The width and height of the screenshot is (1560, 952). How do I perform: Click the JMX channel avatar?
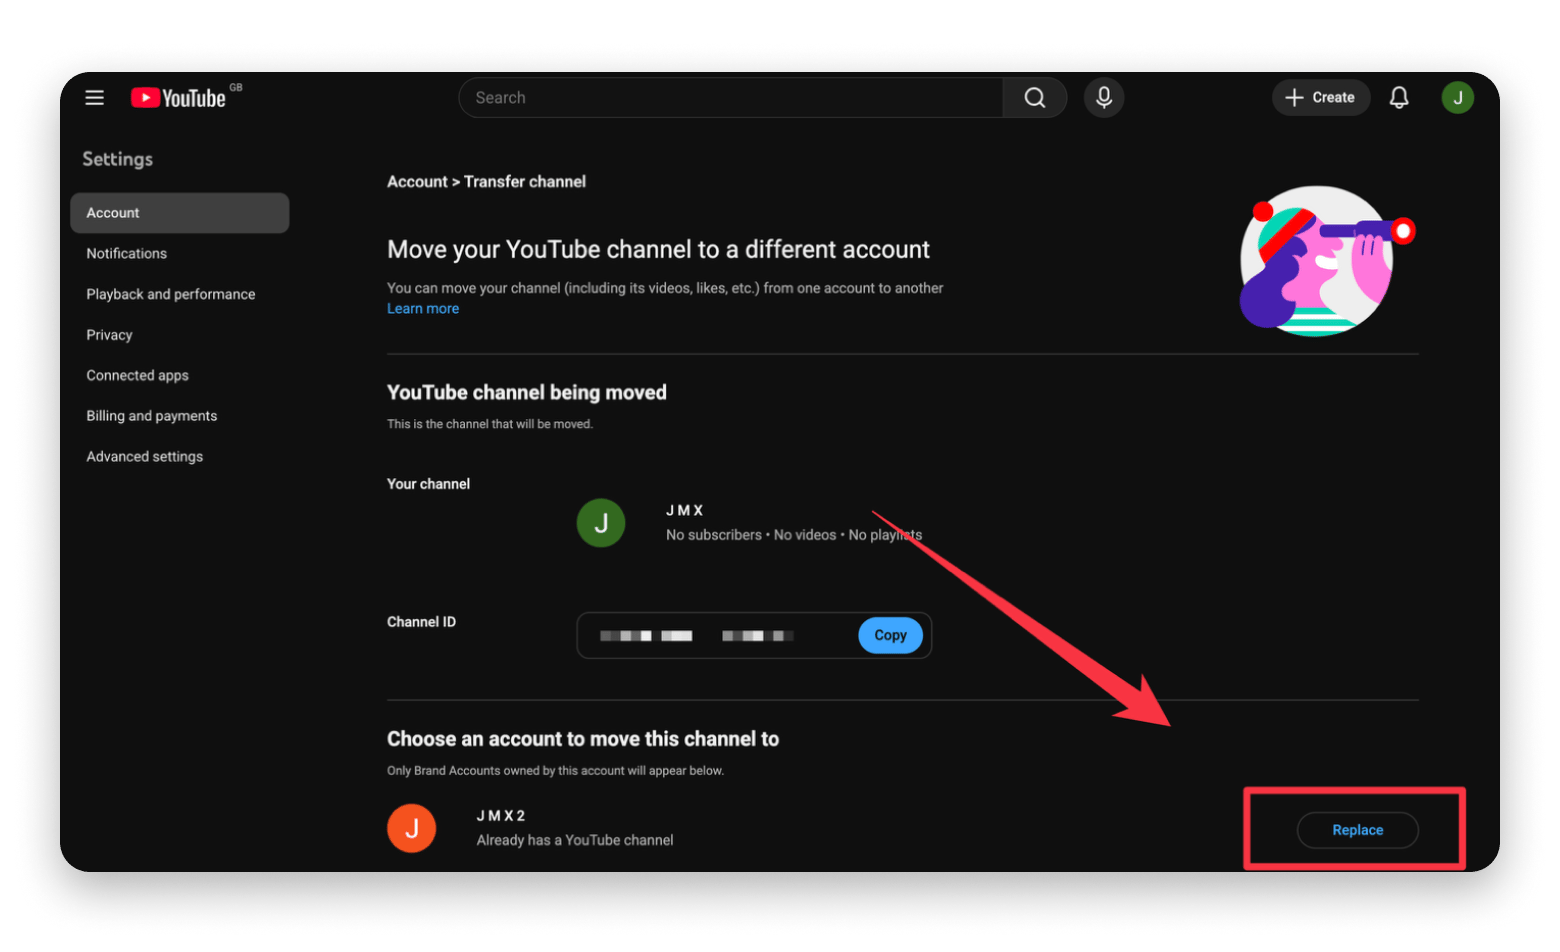601,523
